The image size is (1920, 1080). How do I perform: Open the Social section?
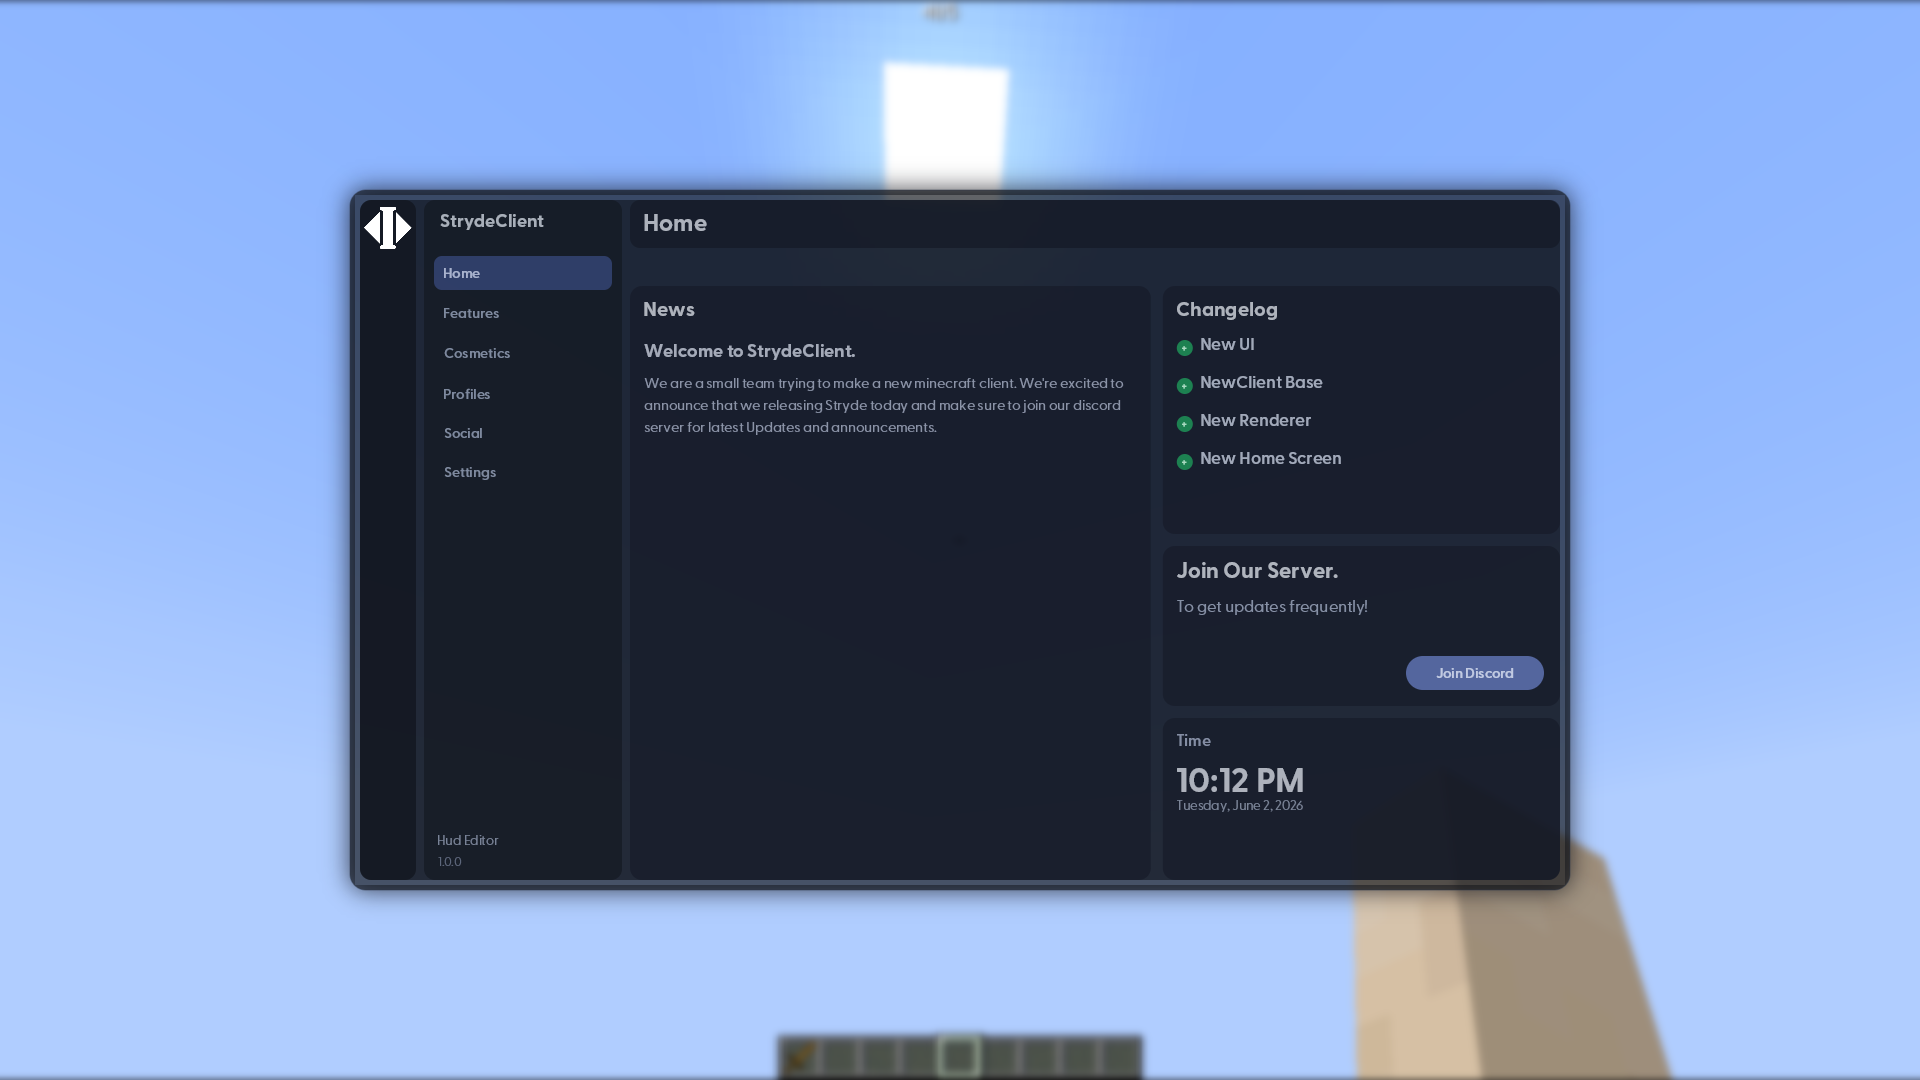pos(463,433)
